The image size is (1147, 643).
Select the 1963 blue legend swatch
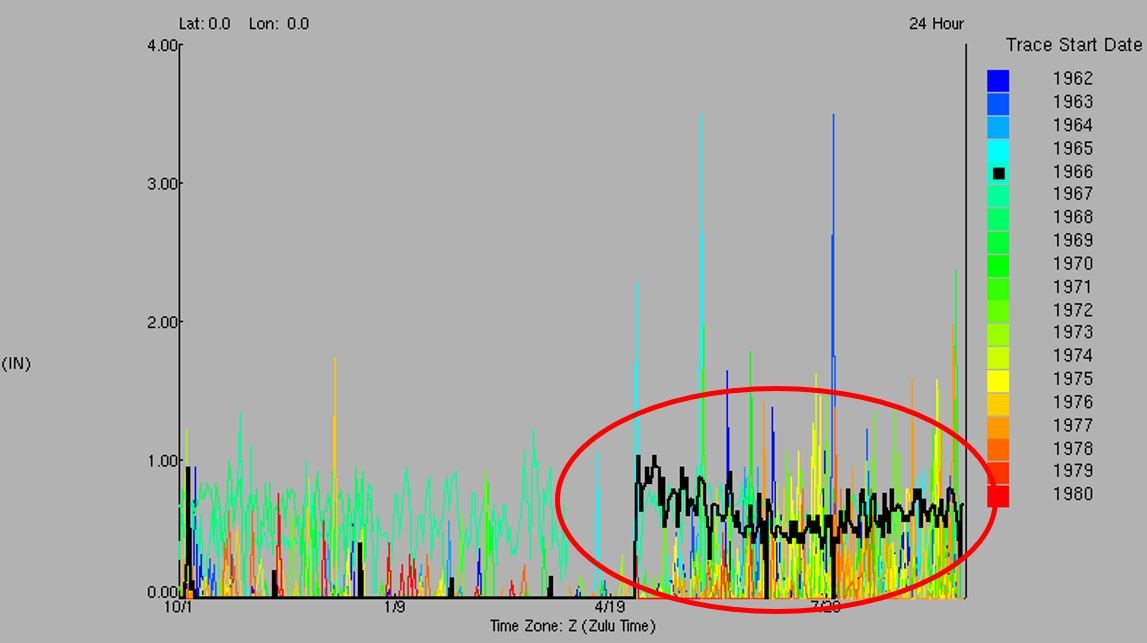pos(998,104)
